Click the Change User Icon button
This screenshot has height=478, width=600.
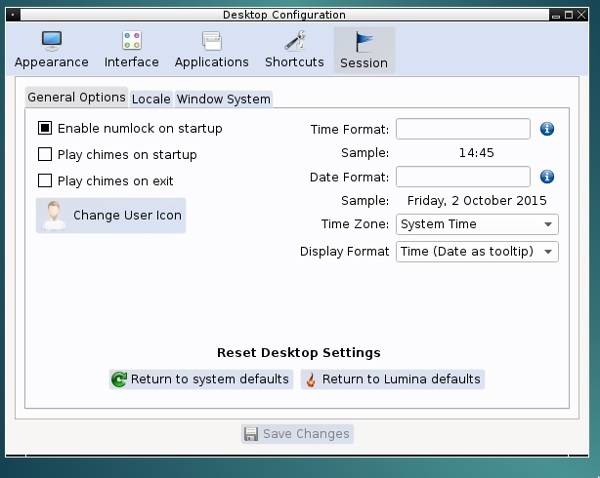[111, 215]
